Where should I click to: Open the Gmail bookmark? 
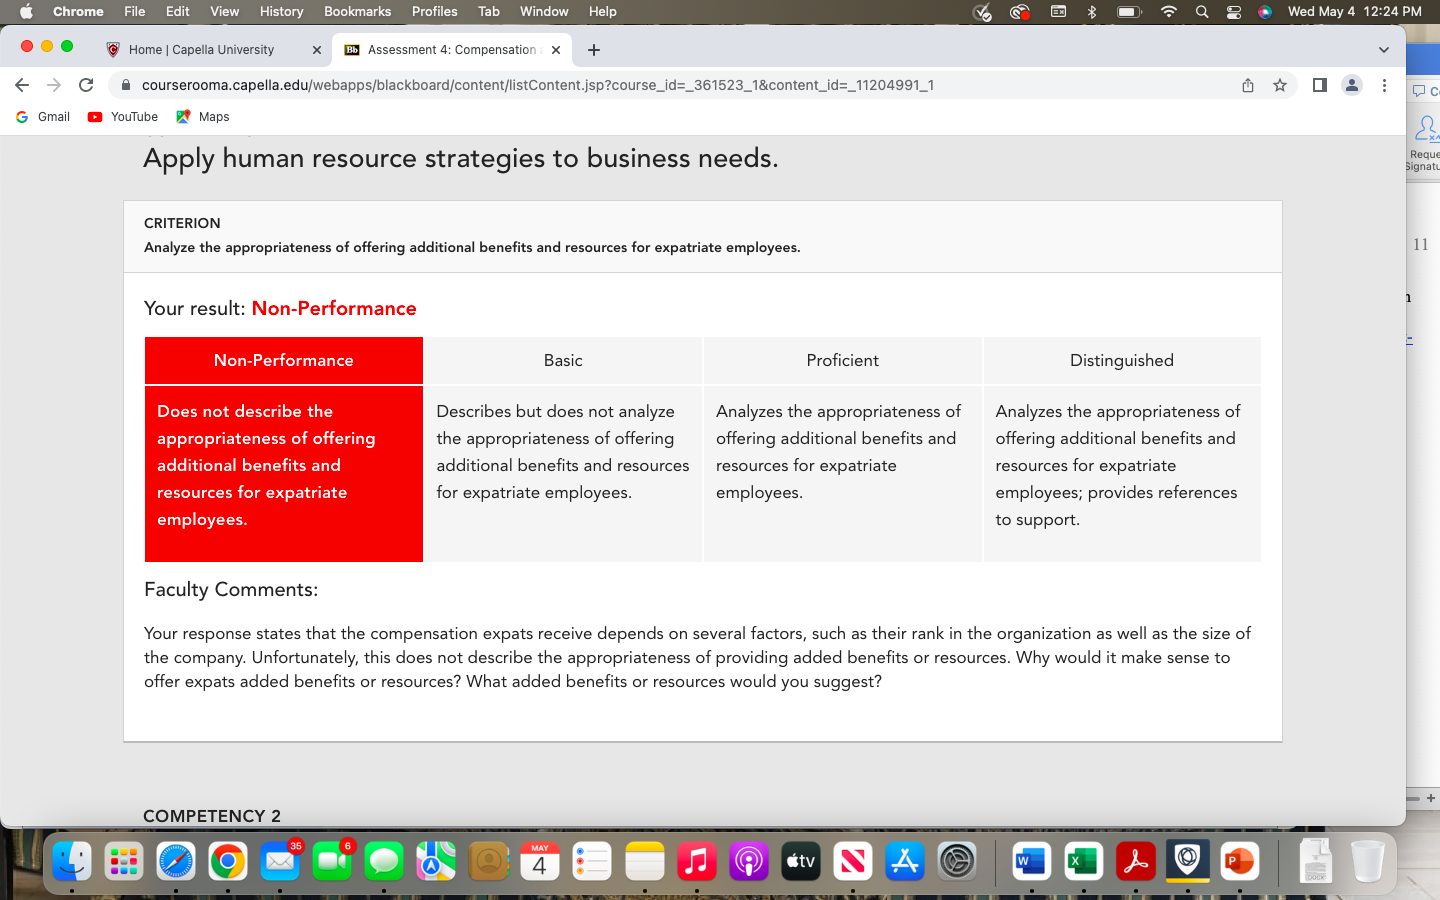coord(43,117)
